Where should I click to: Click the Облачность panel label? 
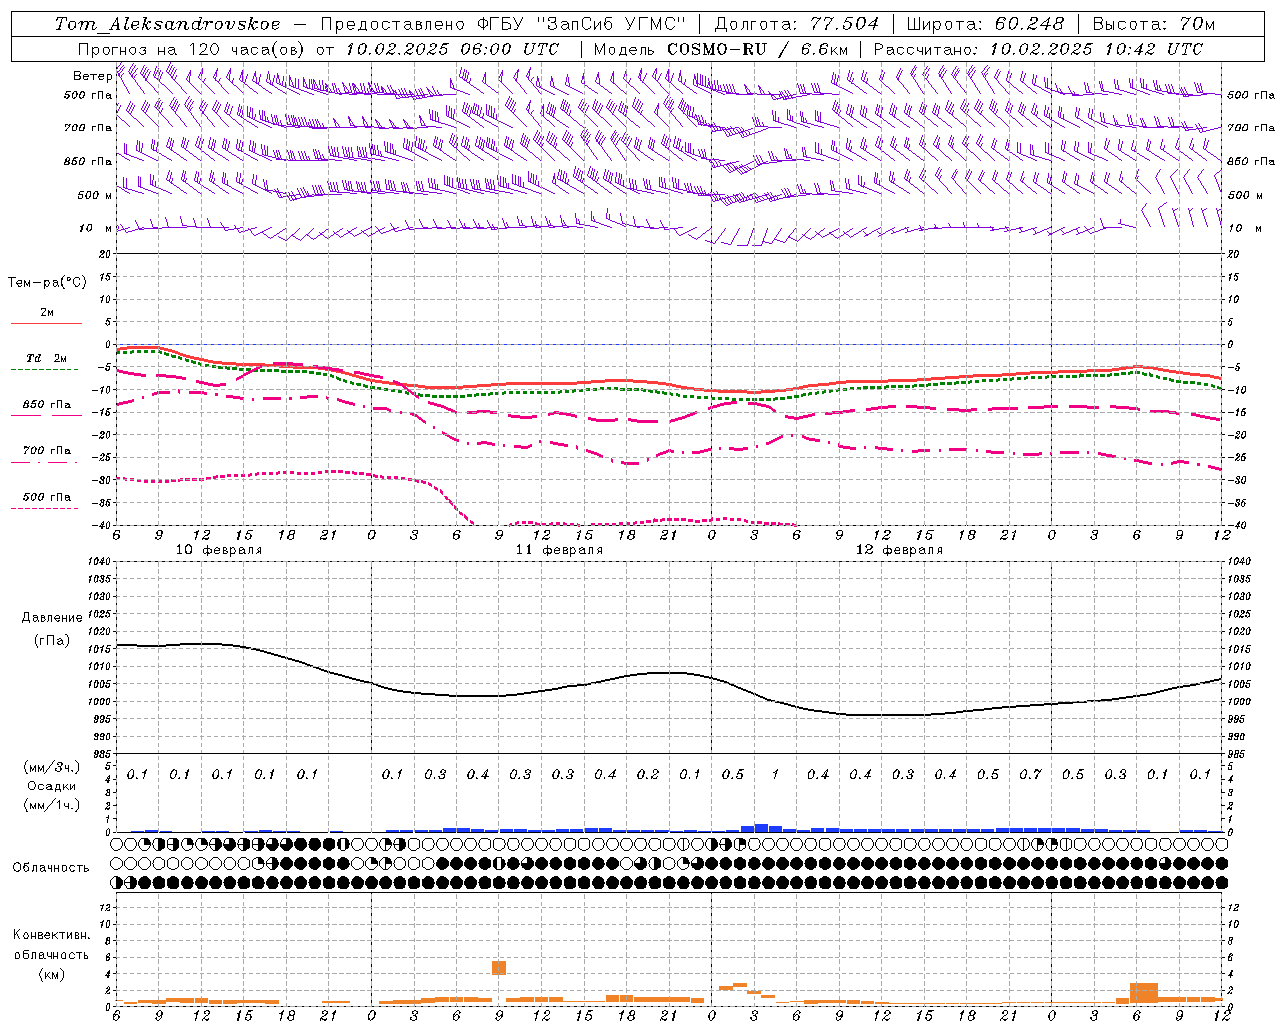click(x=51, y=867)
